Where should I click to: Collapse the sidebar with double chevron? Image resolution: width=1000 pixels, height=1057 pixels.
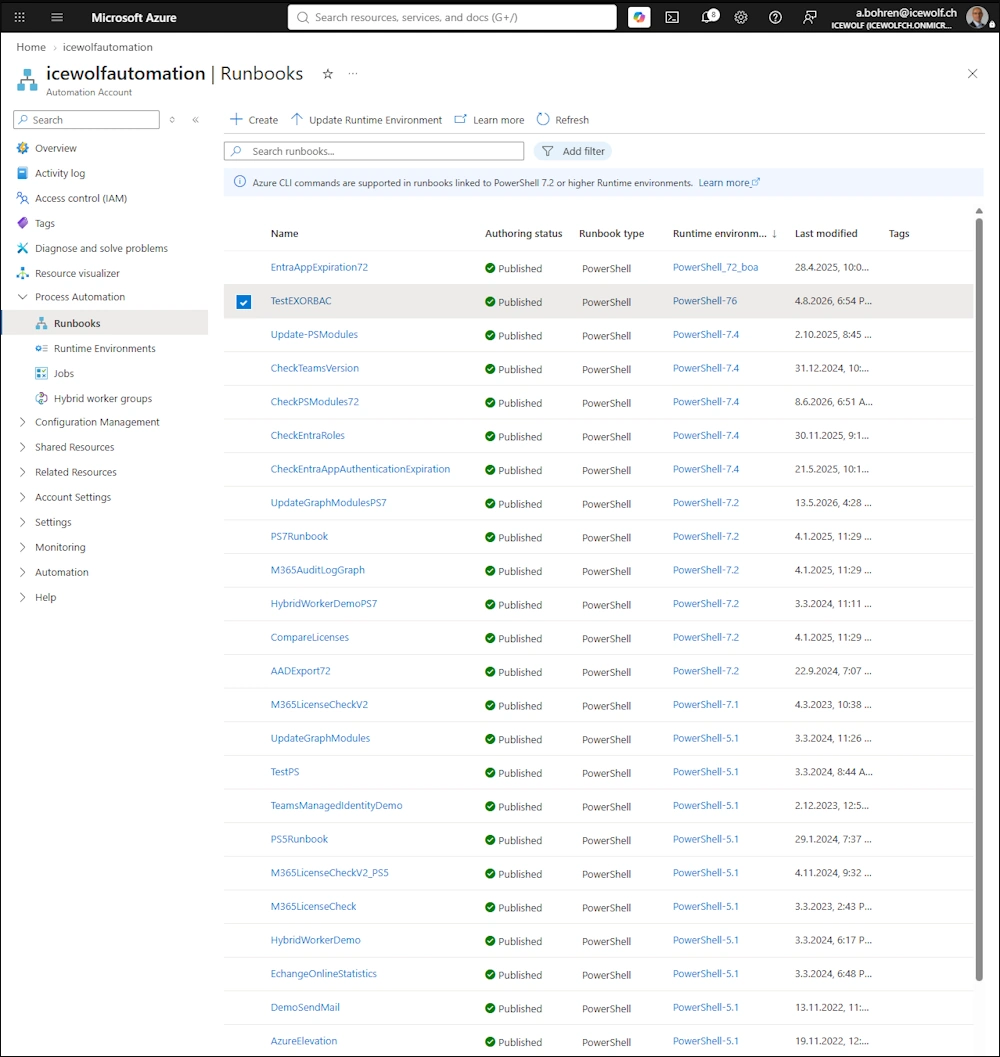click(196, 120)
